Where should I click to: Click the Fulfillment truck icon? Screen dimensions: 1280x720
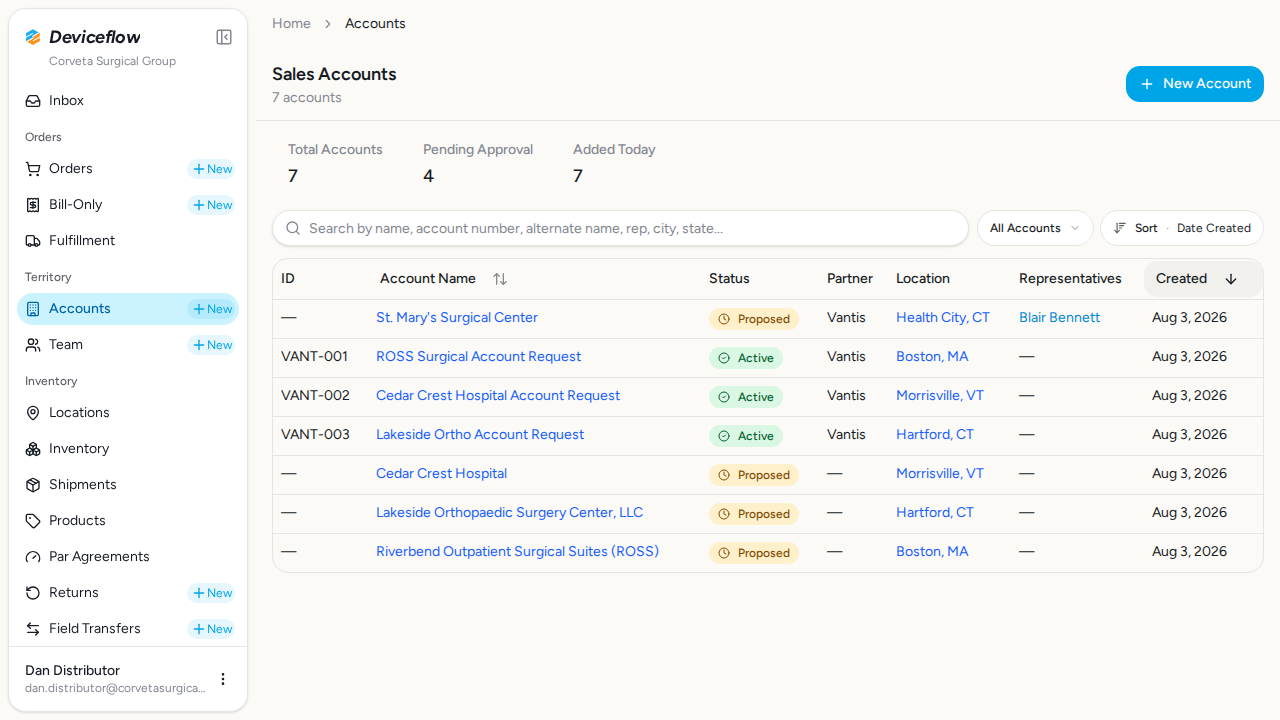pos(33,241)
